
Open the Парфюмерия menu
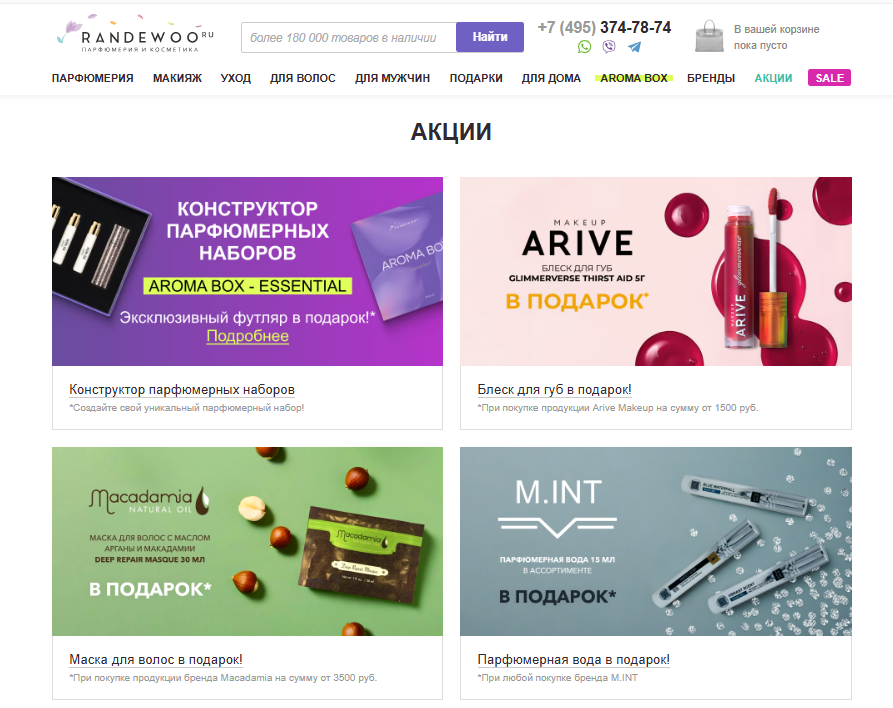click(92, 78)
